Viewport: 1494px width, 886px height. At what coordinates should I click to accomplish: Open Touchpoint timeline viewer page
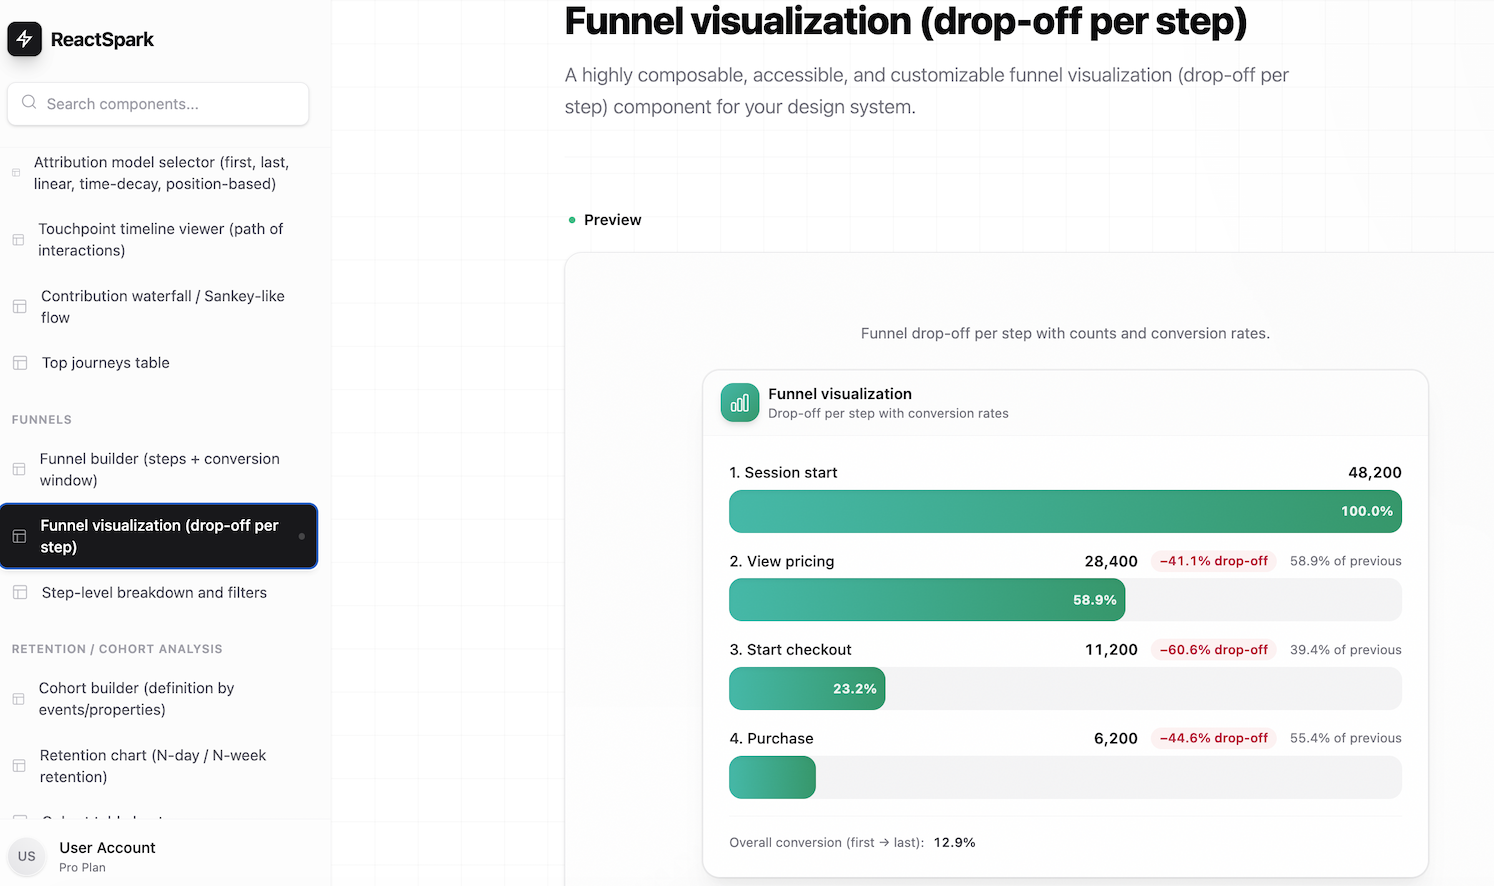pyautogui.click(x=160, y=240)
